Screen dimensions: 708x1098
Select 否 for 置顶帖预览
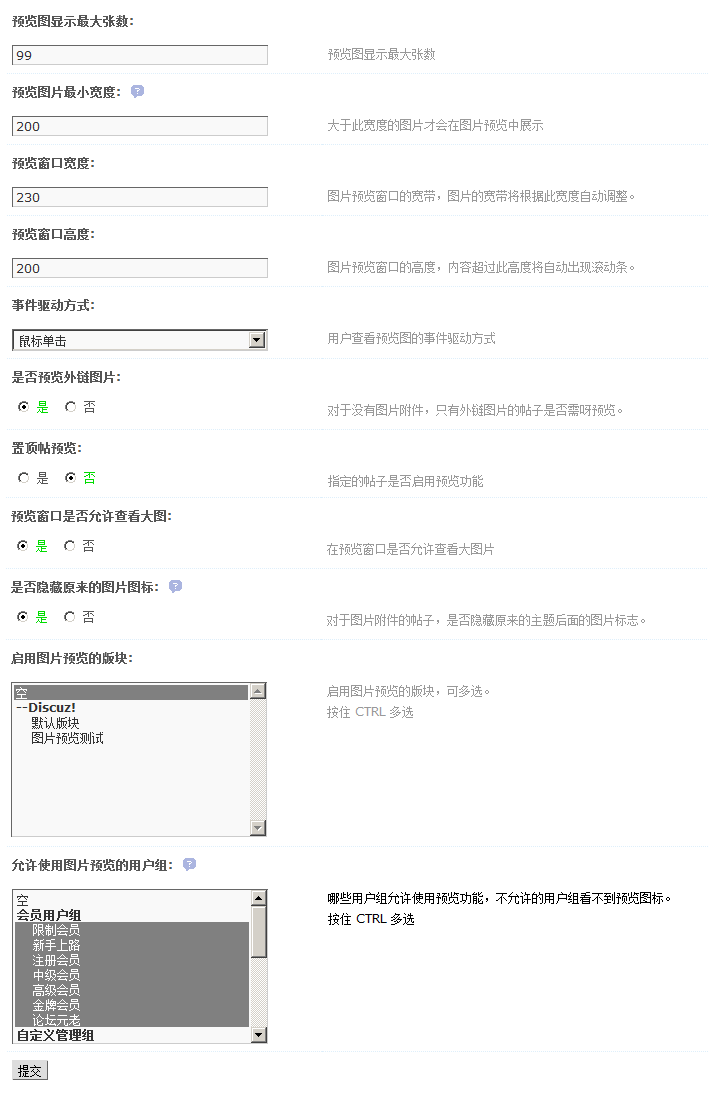[x=70, y=478]
